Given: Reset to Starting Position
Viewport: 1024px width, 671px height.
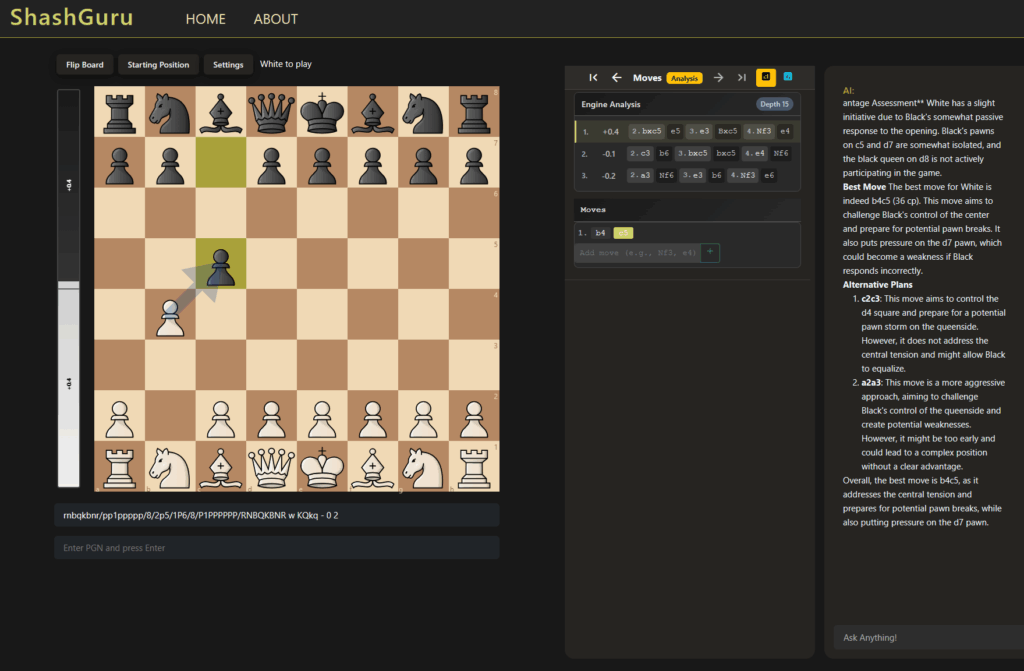Looking at the screenshot, I should coord(158,65).
